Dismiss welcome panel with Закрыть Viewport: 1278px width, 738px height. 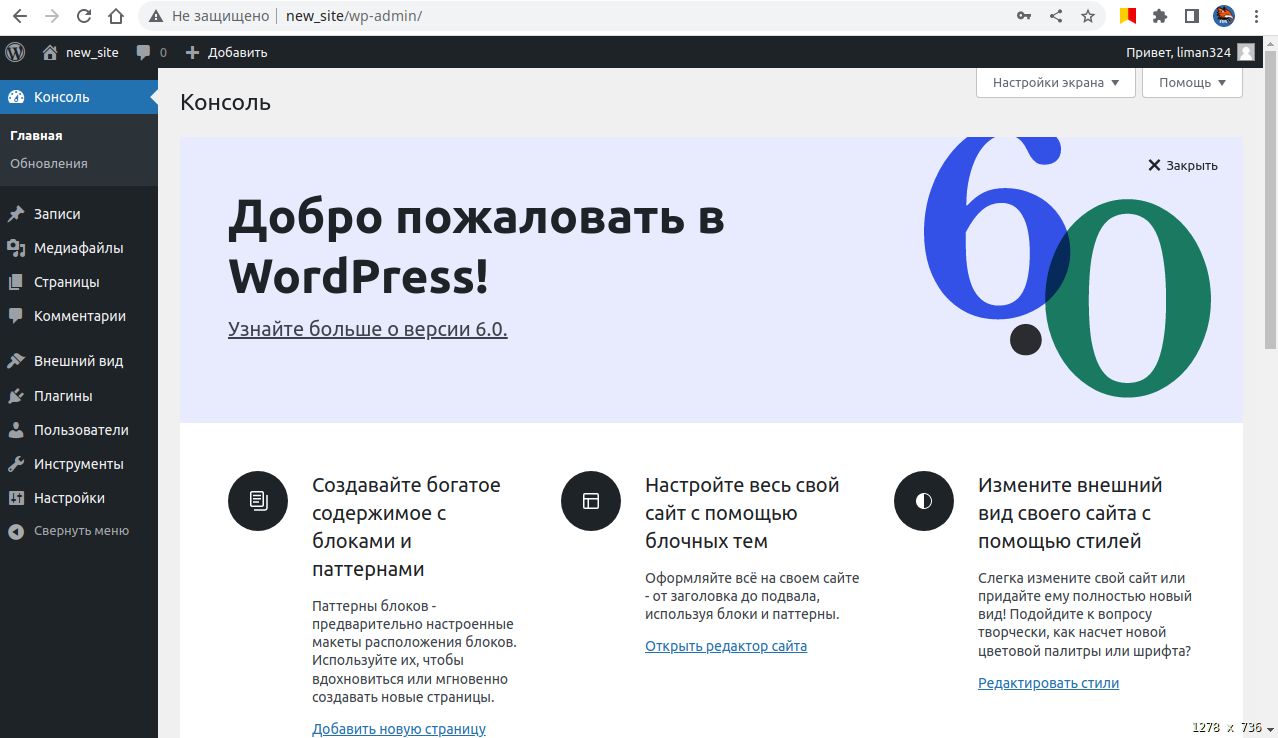pos(1183,165)
